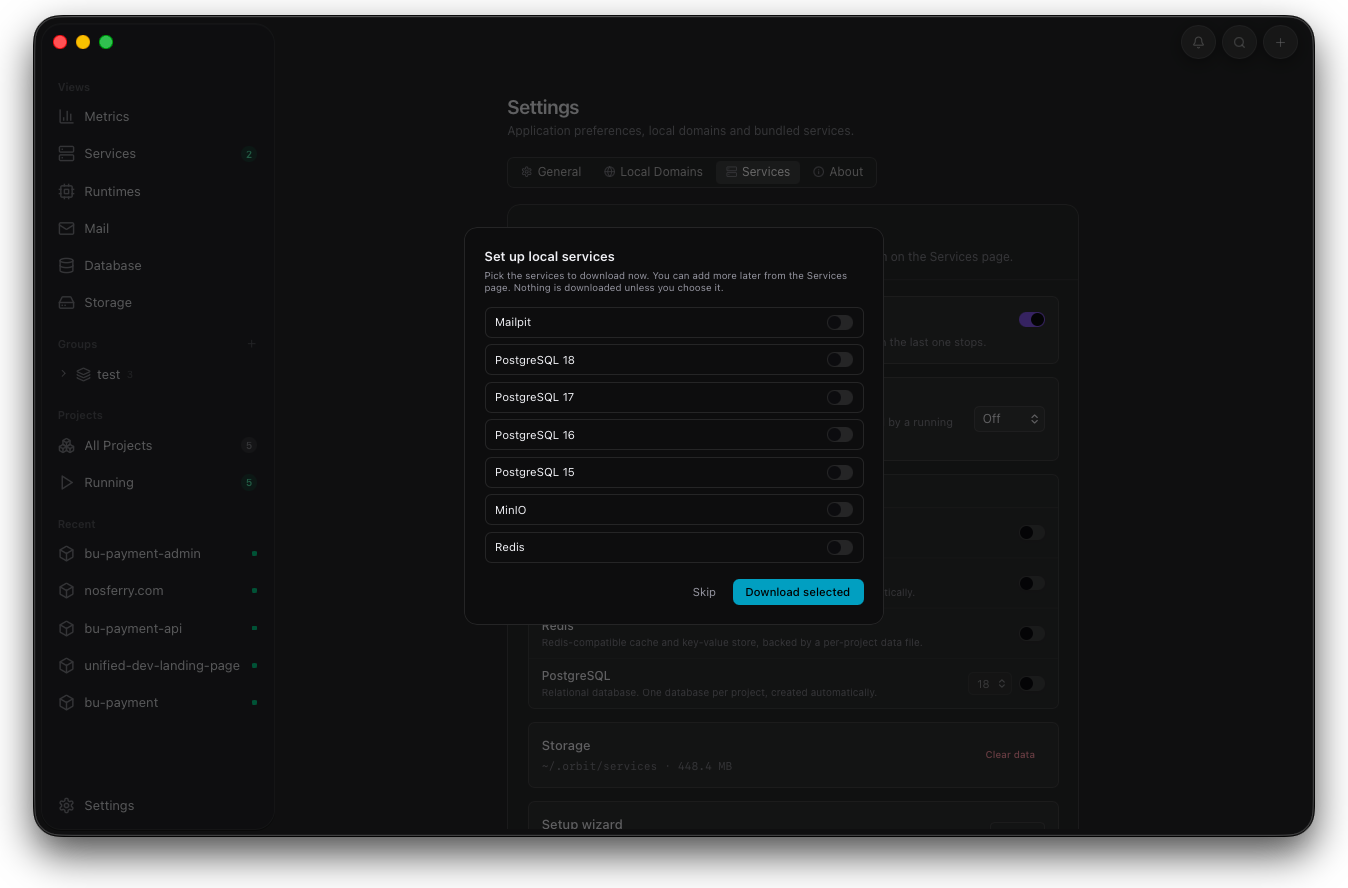Click the info icon on About tab
Screen dimensions: 1348x888
[x=818, y=172]
